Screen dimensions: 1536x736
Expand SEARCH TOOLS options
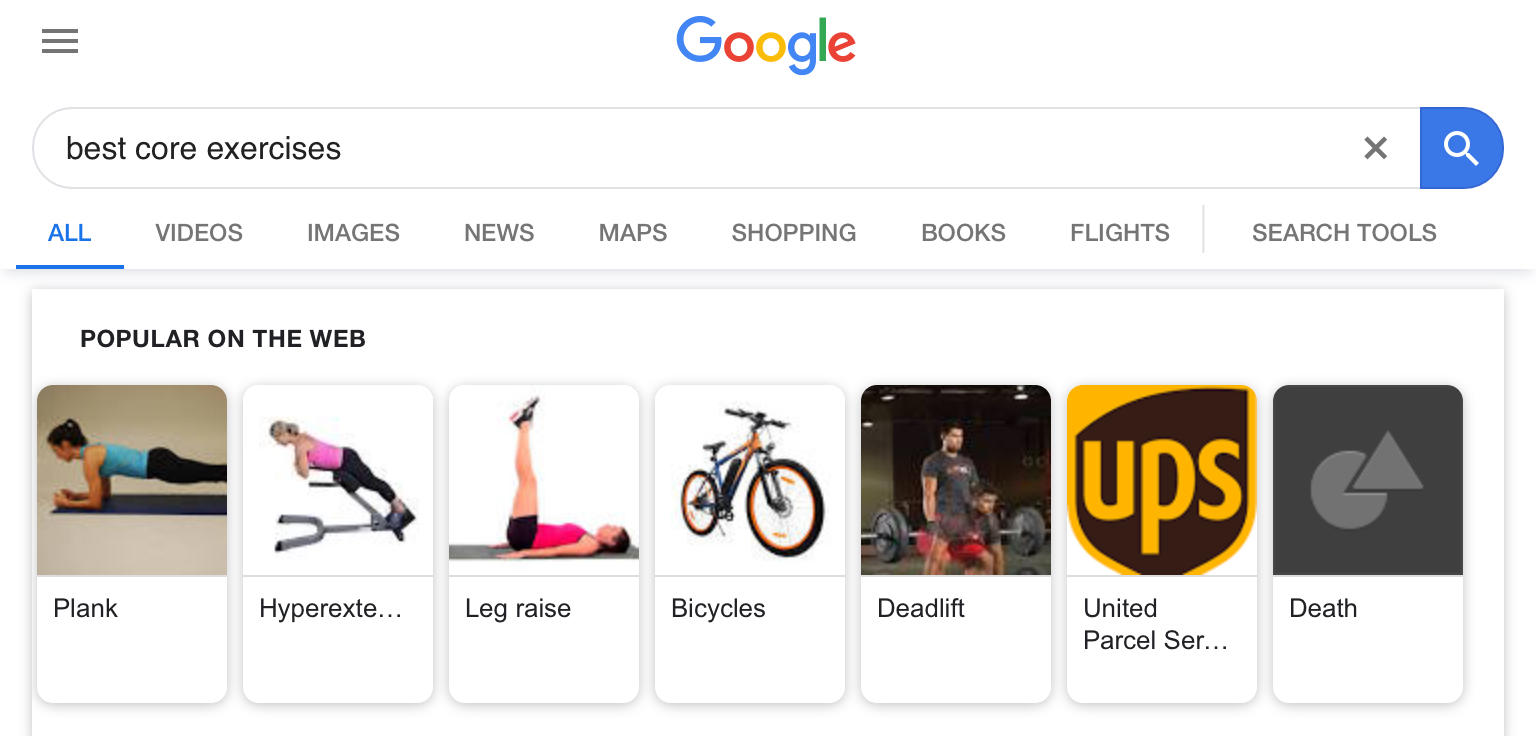[x=1344, y=233]
